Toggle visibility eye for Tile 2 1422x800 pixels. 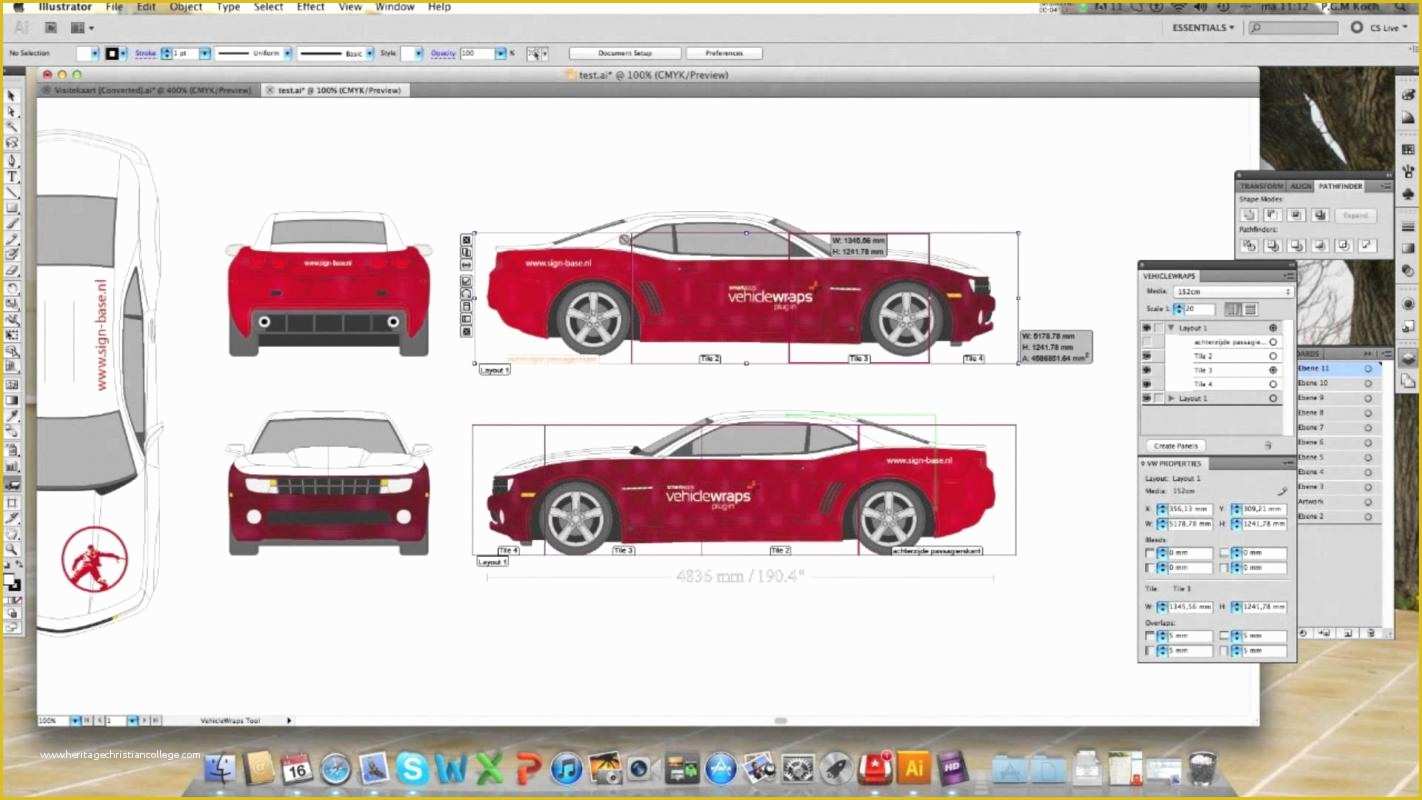click(x=1147, y=356)
